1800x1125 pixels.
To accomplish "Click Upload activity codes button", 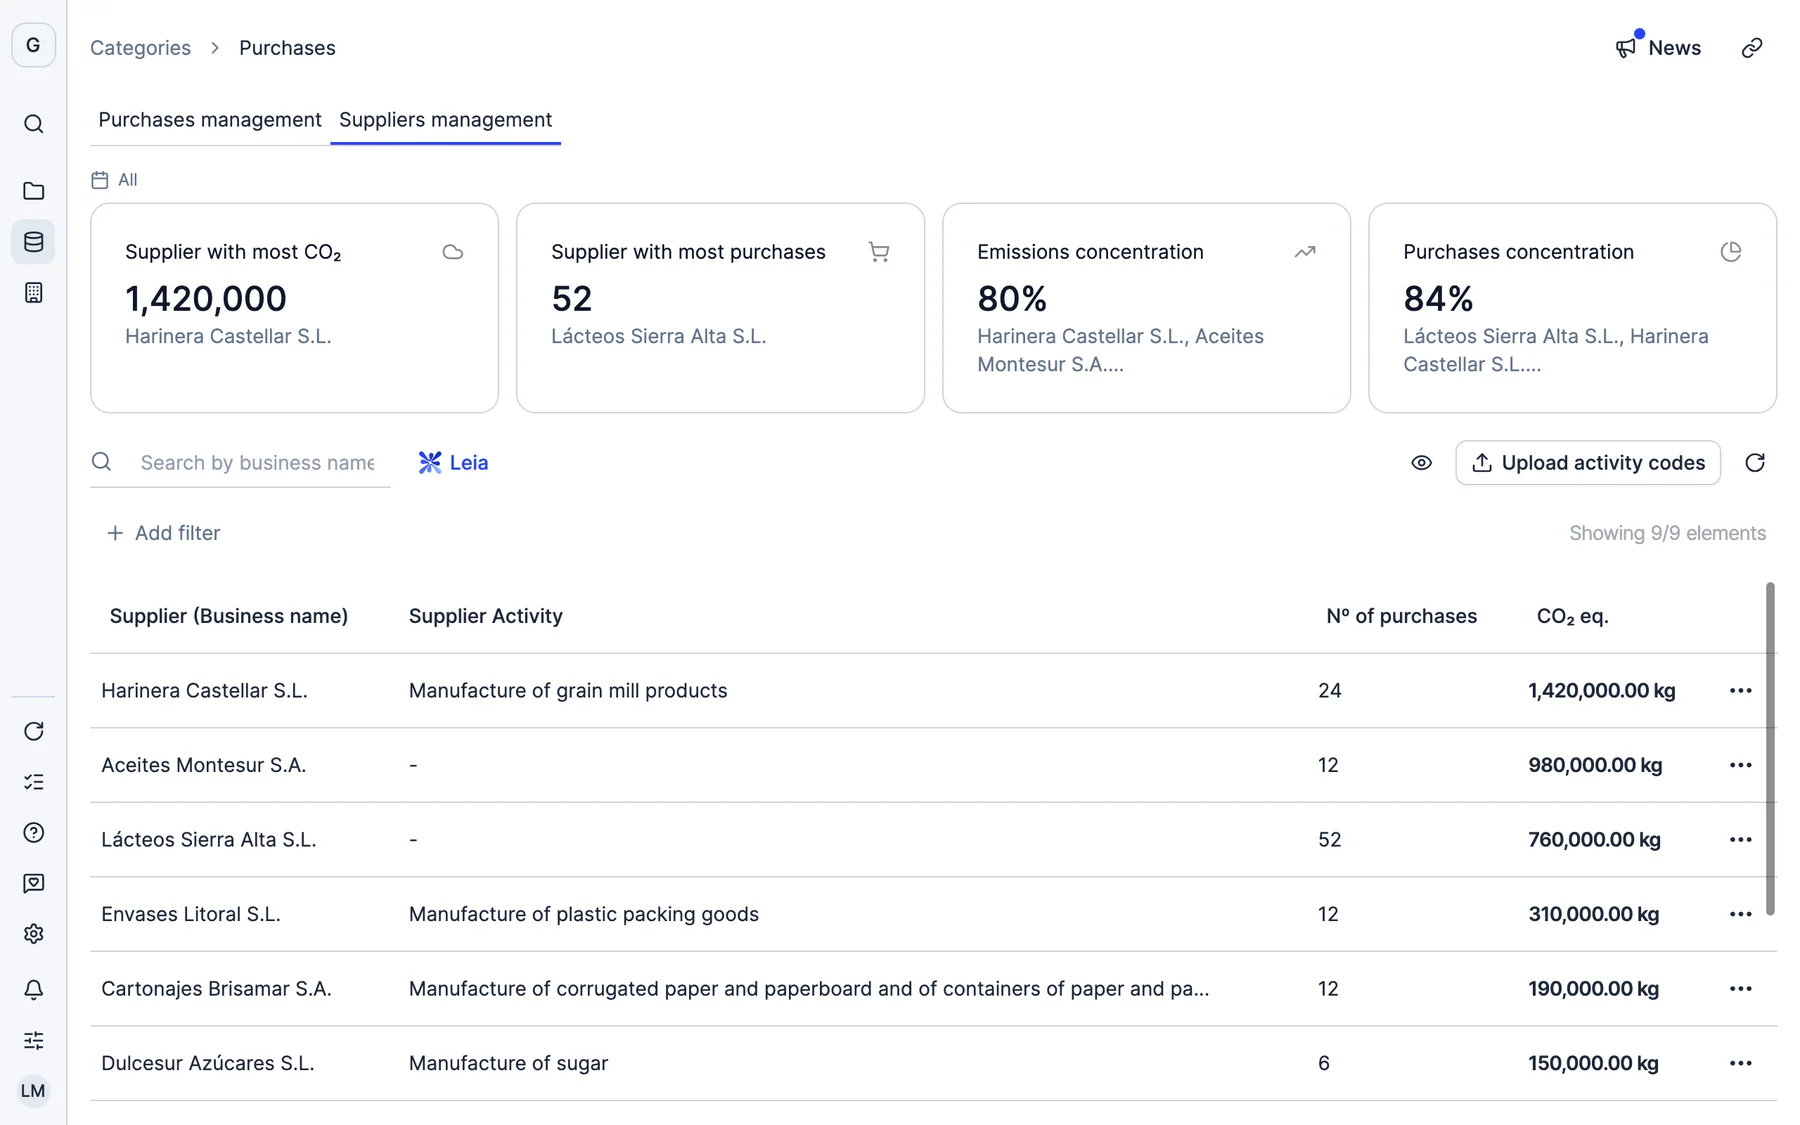I will (1588, 463).
